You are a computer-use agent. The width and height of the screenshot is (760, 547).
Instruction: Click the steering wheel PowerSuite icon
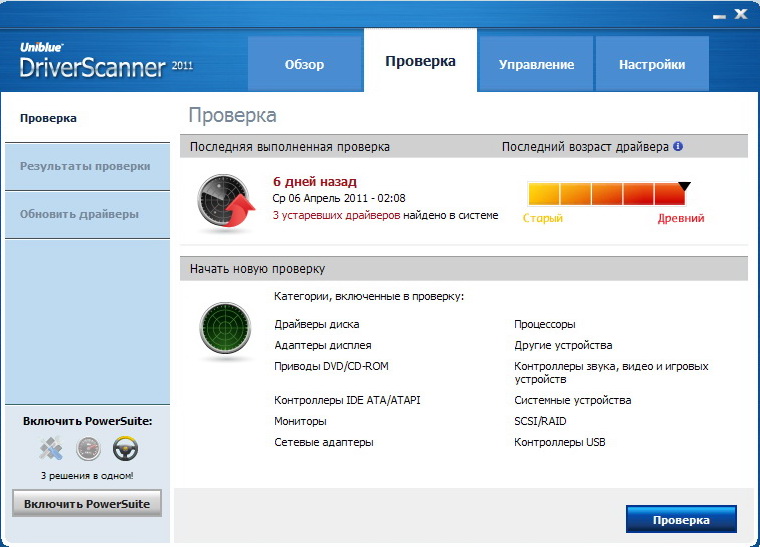[x=125, y=447]
